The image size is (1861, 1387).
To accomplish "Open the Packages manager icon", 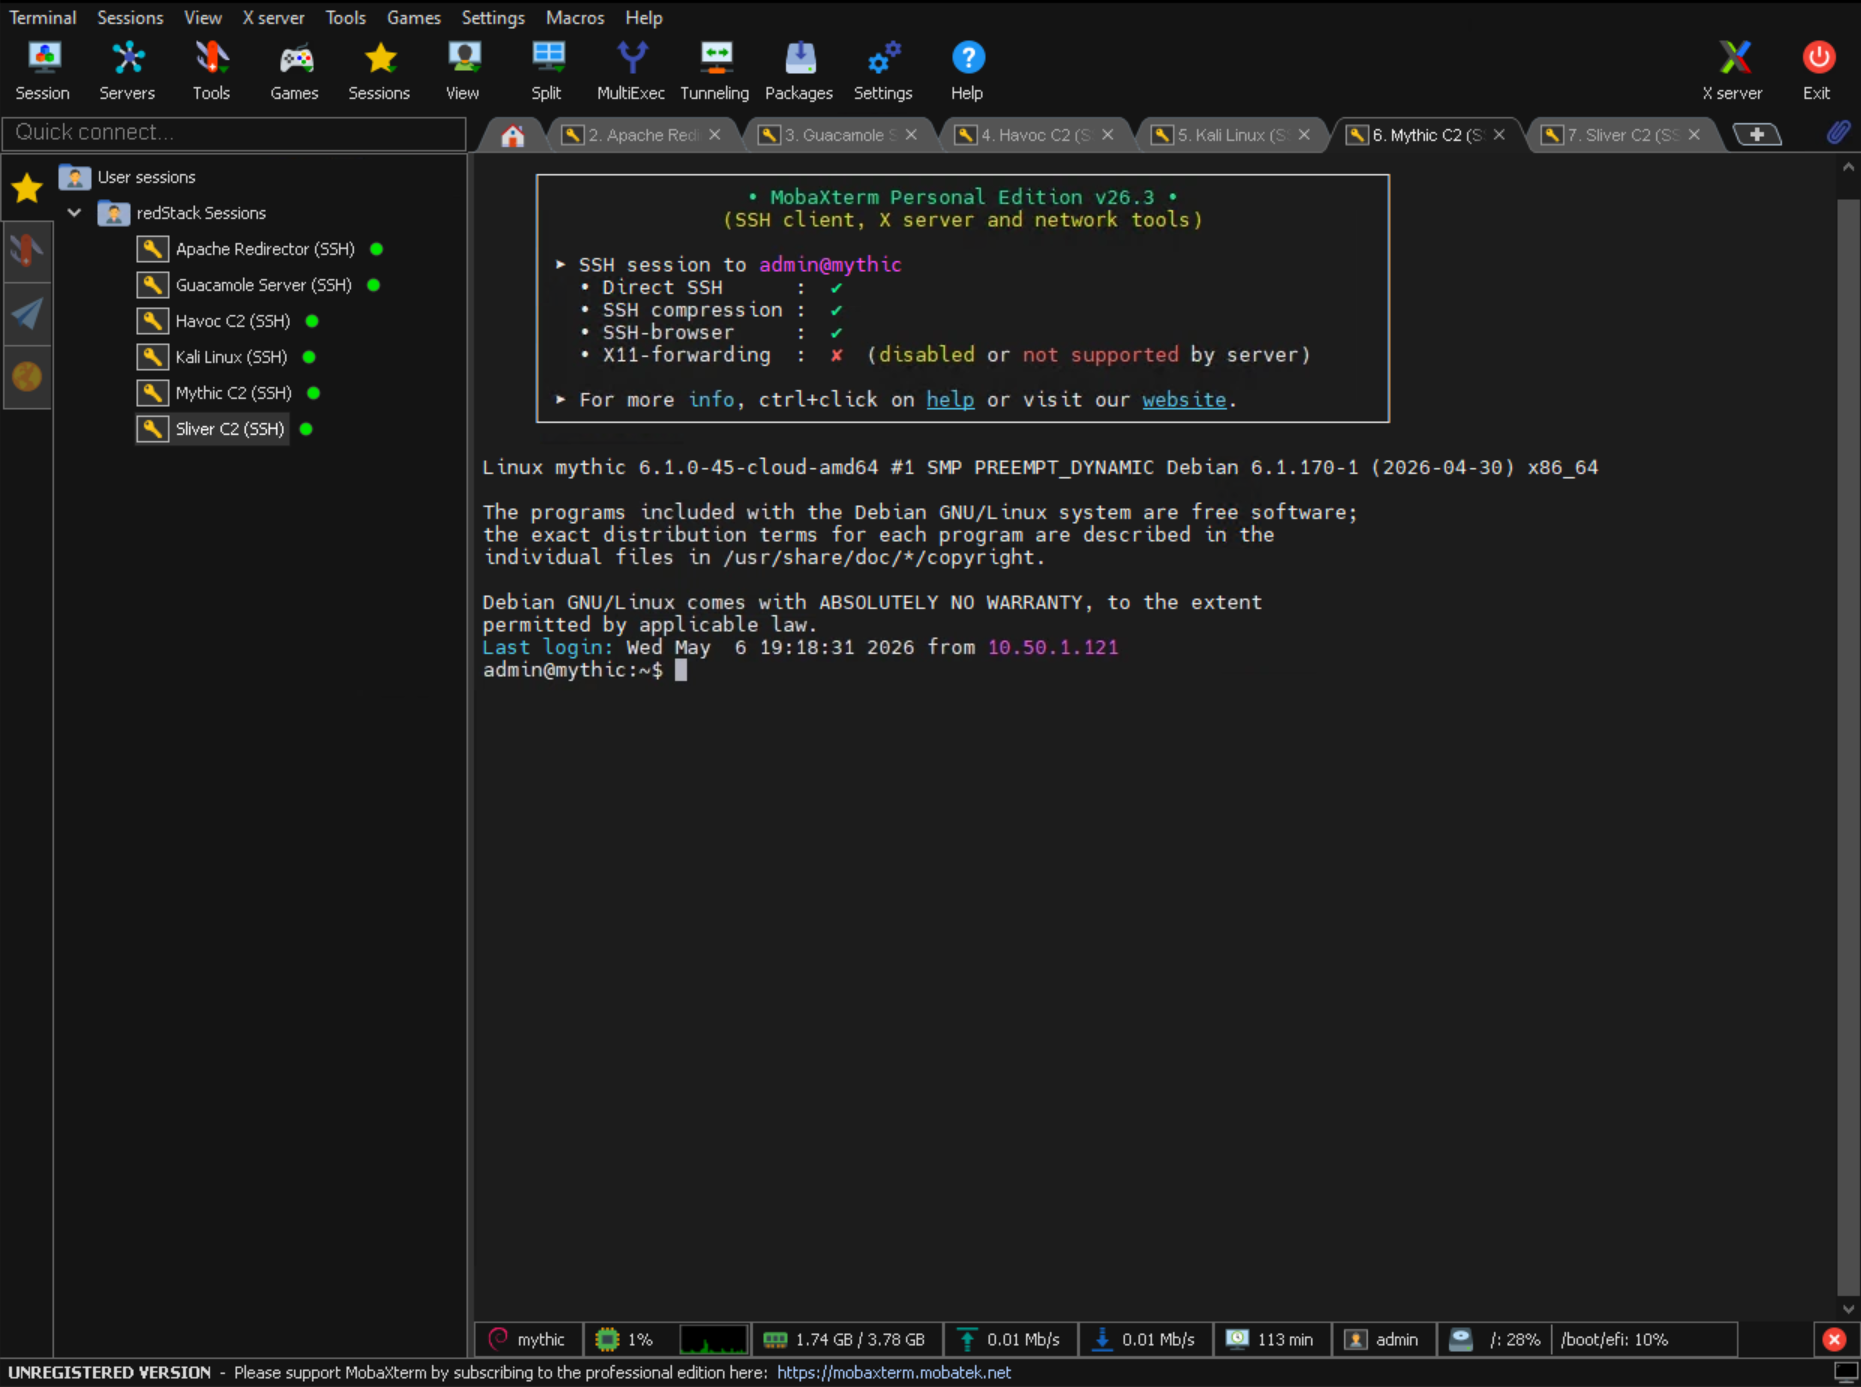I will pyautogui.click(x=799, y=70).
